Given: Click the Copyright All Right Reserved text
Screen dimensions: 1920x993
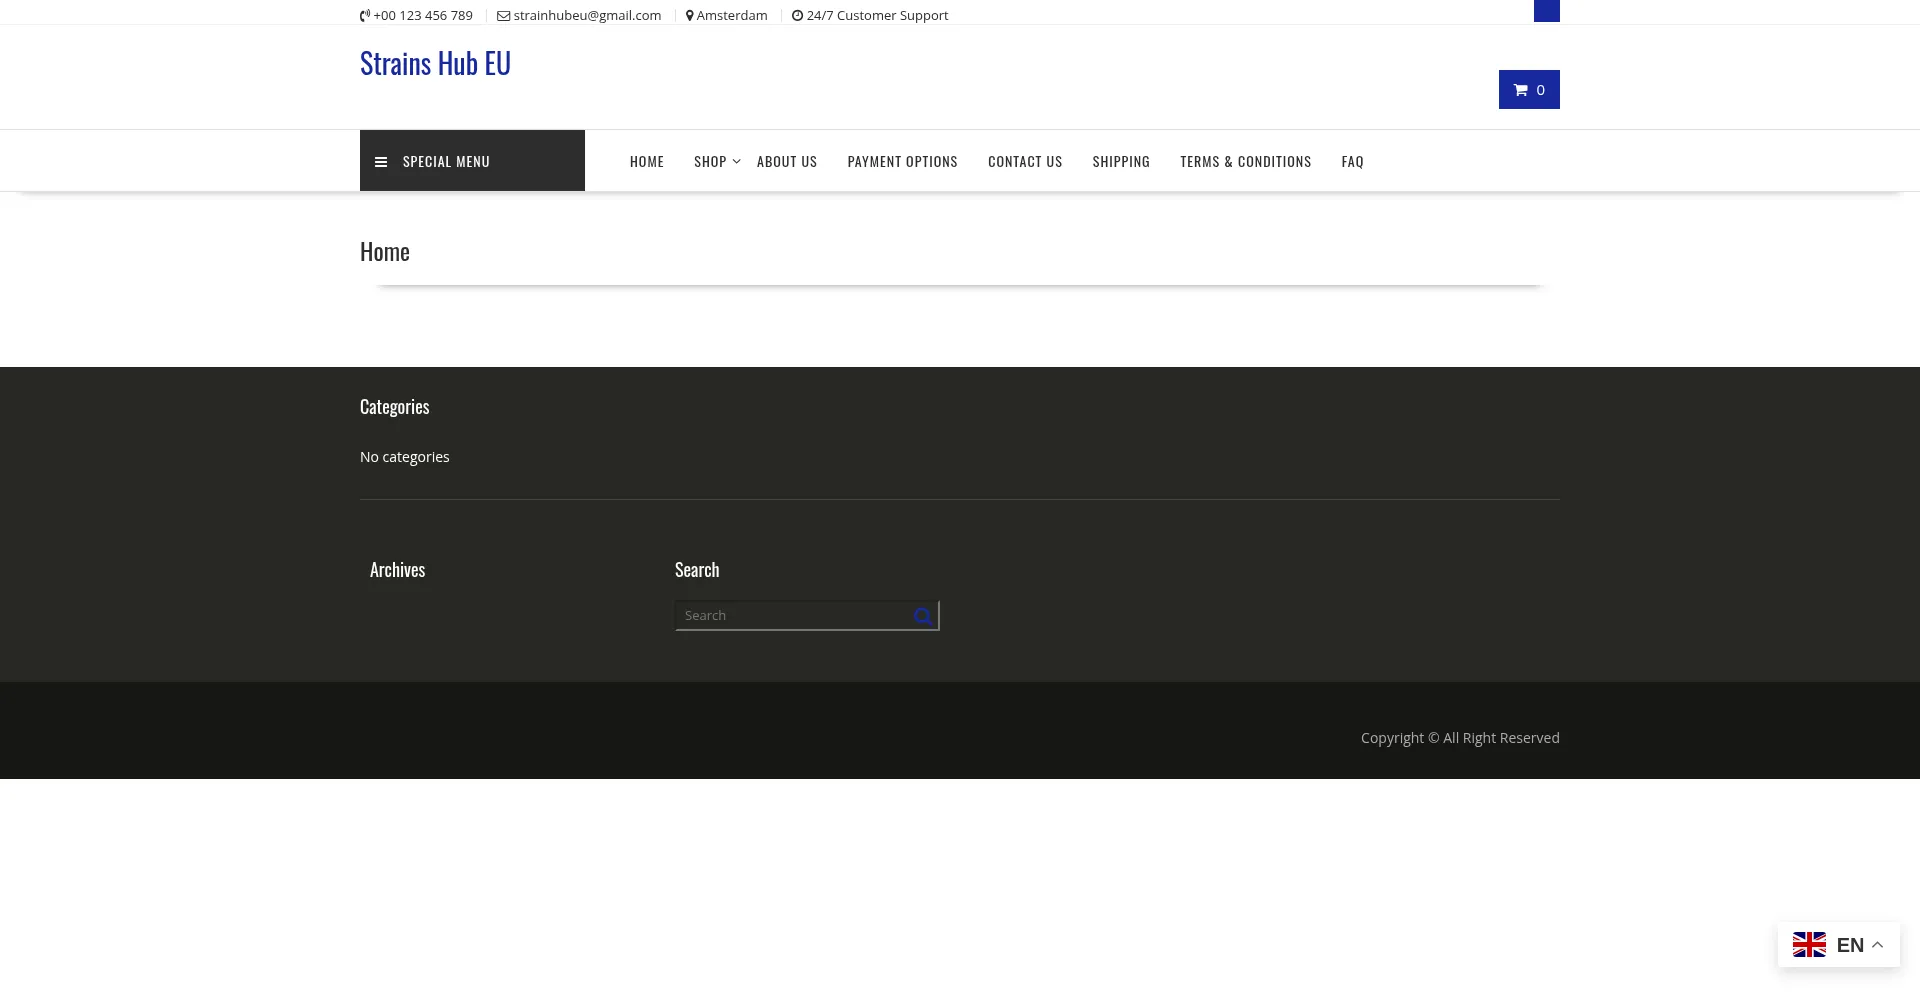Looking at the screenshot, I should [x=1460, y=738].
